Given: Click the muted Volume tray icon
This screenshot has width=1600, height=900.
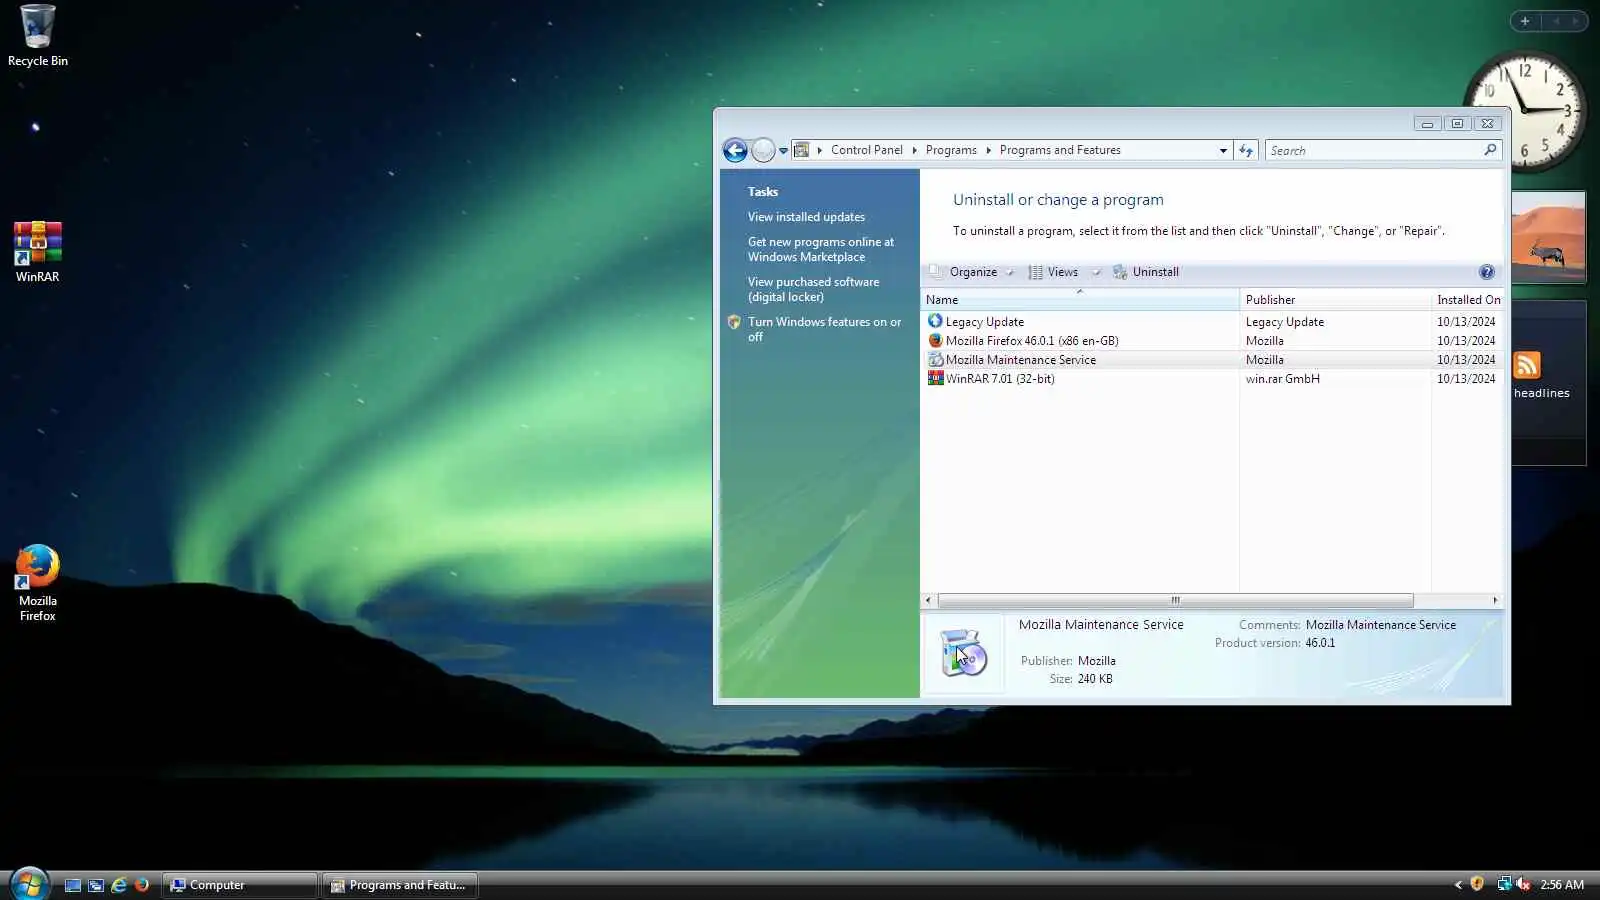Looking at the screenshot, I should [1523, 884].
